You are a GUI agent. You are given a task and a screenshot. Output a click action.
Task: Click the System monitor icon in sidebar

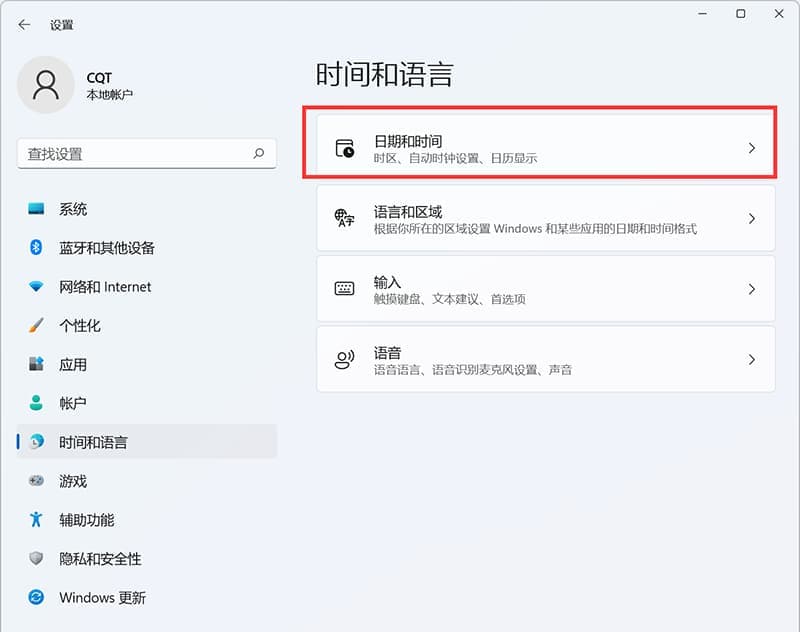[x=37, y=209]
